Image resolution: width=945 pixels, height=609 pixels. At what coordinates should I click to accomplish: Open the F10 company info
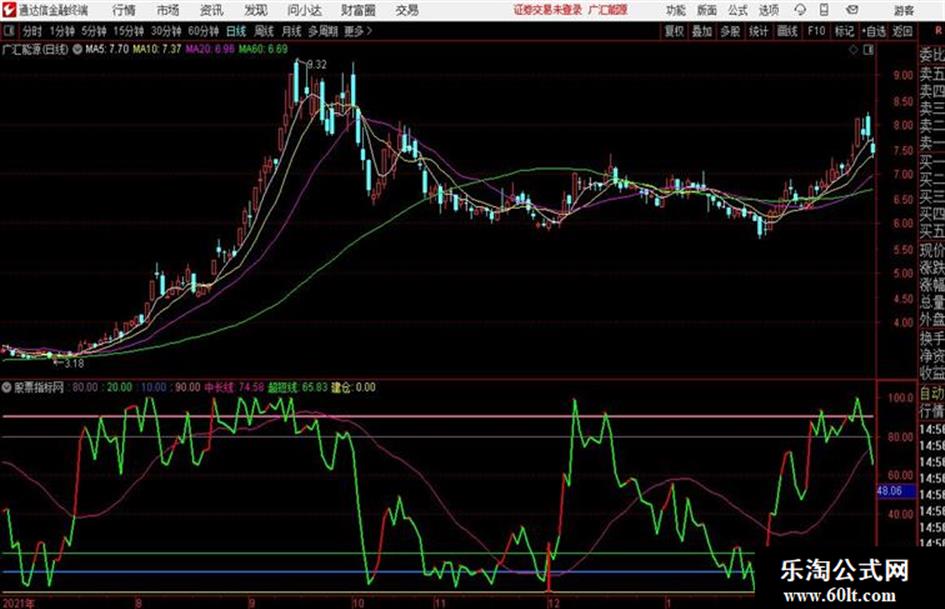(816, 31)
